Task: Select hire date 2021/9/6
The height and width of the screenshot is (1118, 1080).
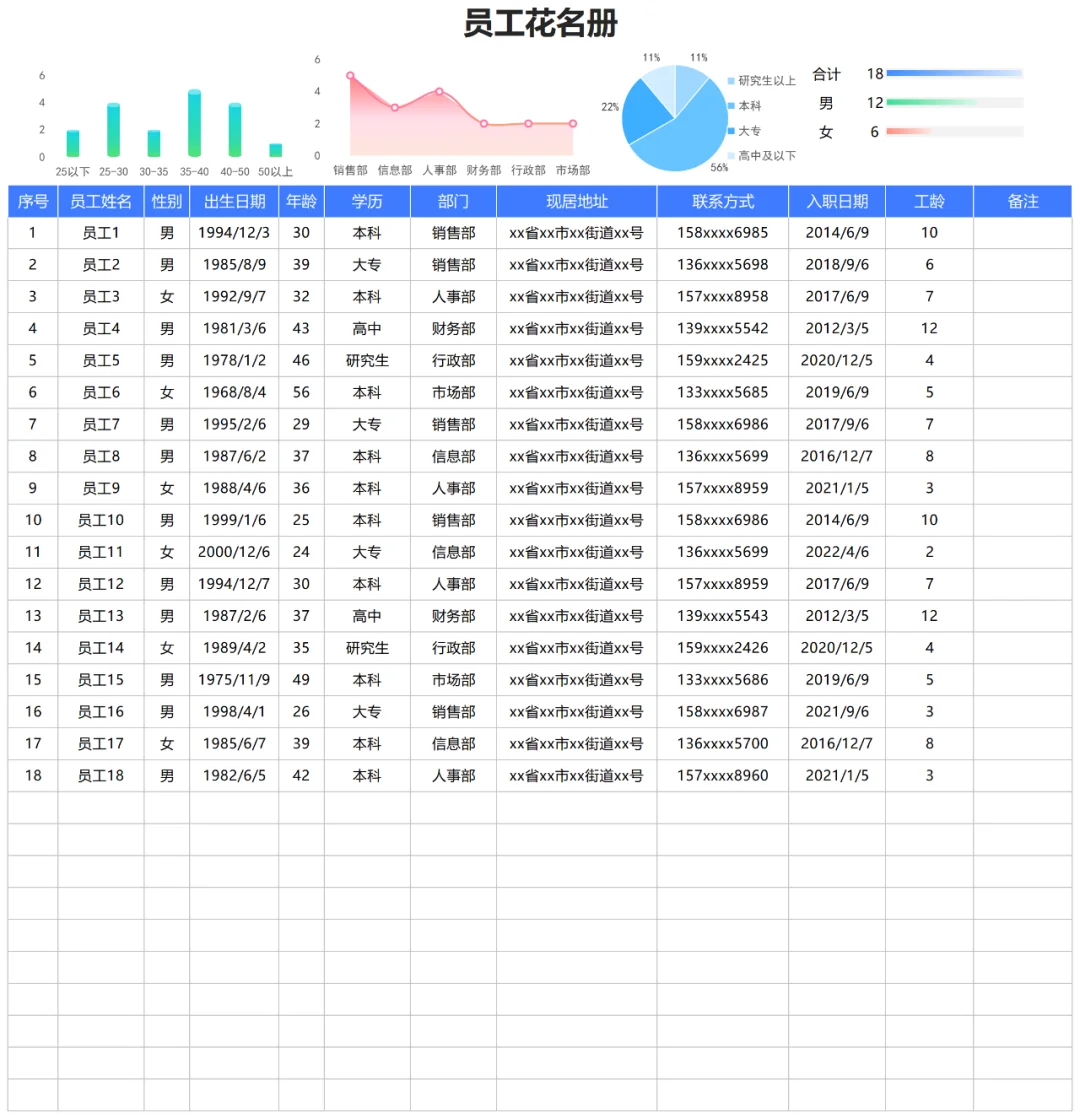Action: 837,712
